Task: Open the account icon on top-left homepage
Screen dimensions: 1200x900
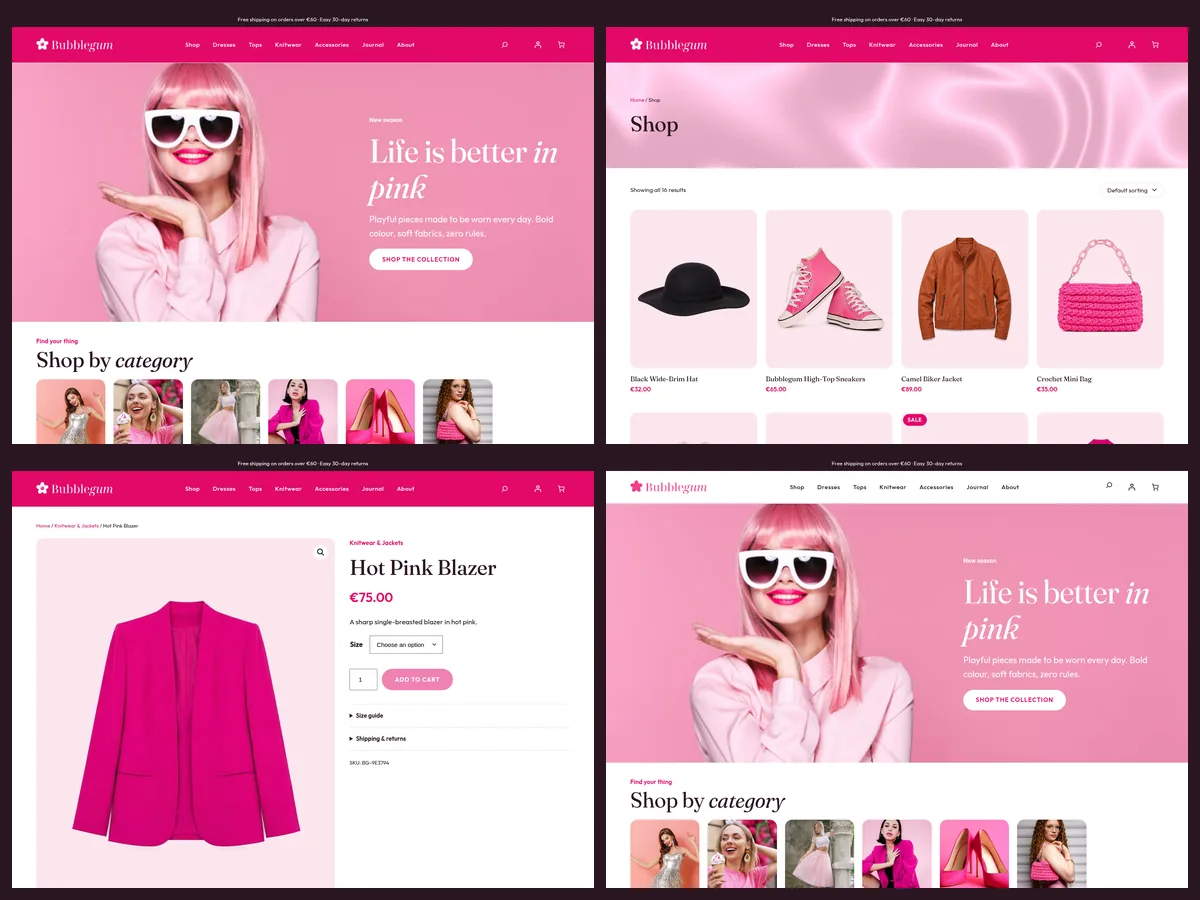Action: (x=537, y=44)
